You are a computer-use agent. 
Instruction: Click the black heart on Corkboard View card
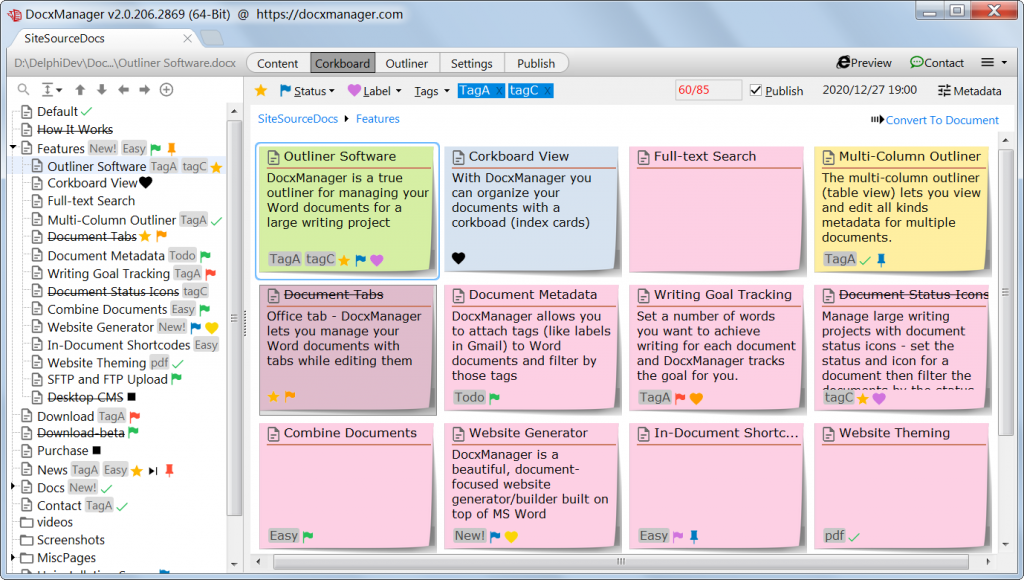click(x=458, y=258)
